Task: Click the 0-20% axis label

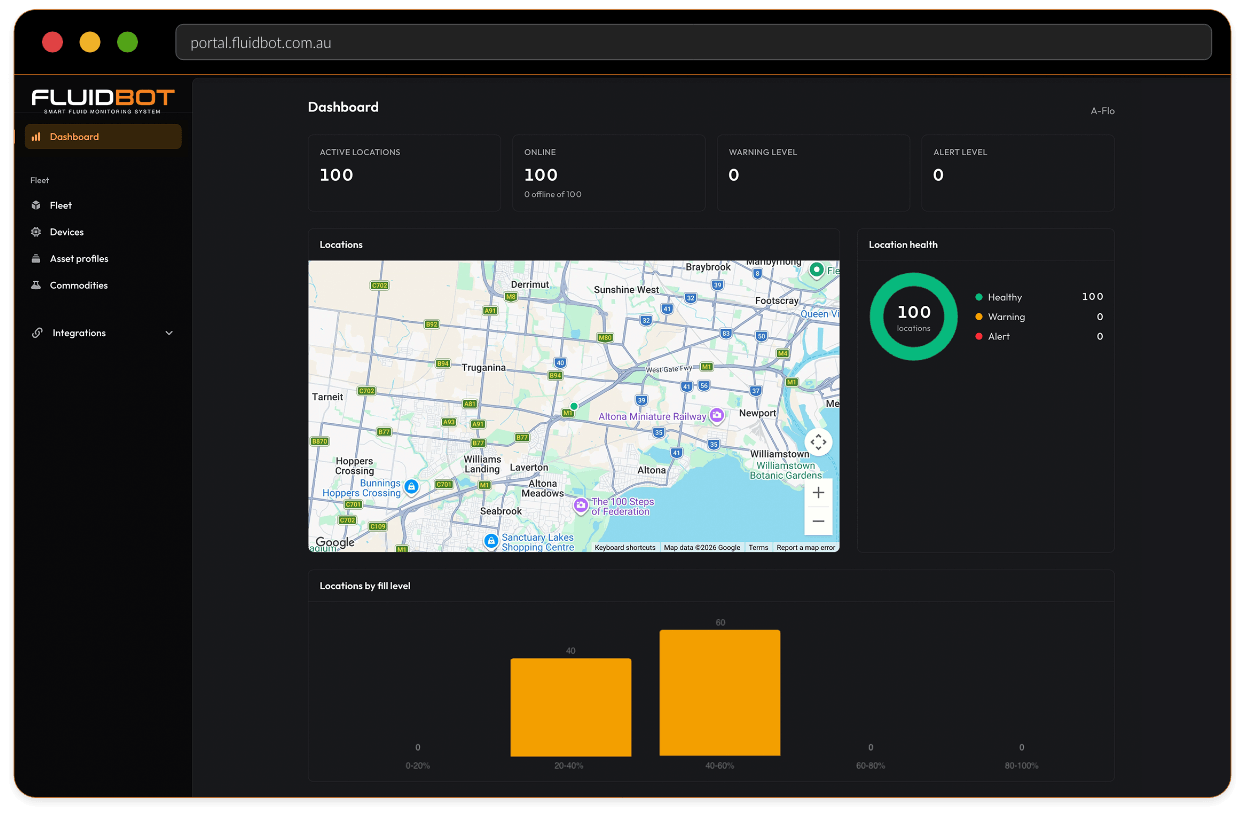Action: [418, 766]
